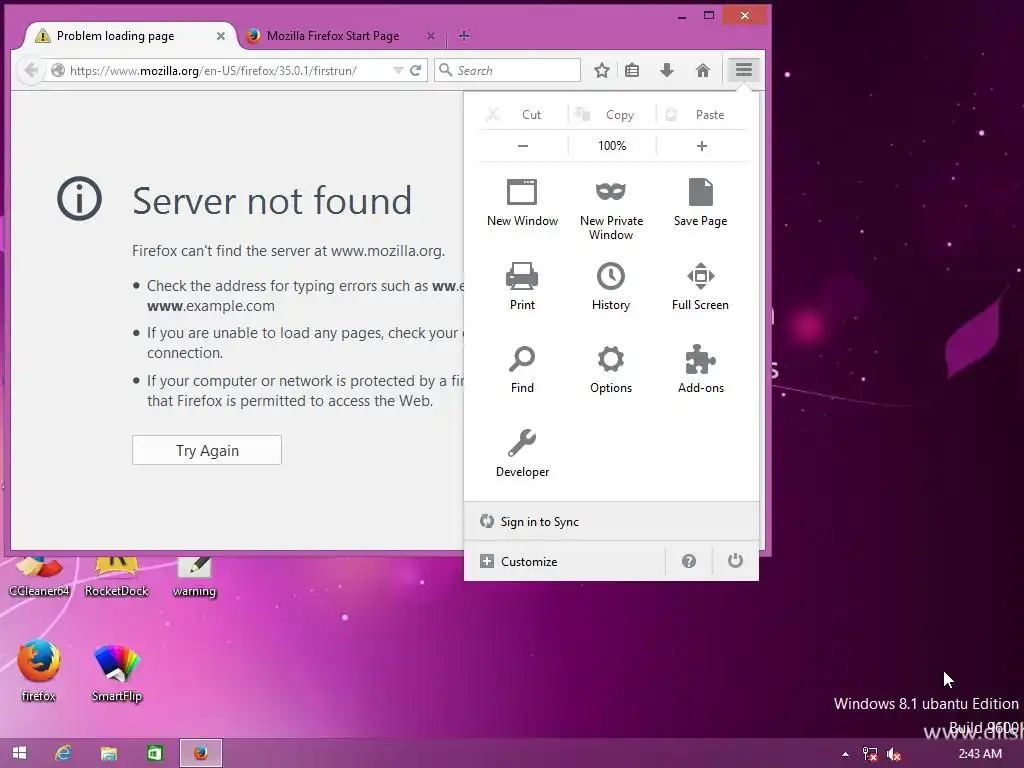Open History from menu panel

click(x=611, y=287)
